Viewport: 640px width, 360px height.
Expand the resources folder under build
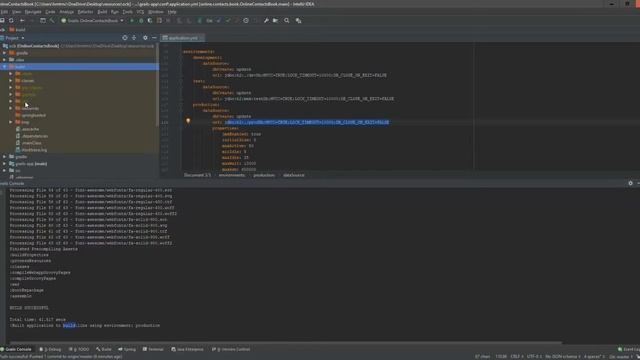tap(11, 109)
